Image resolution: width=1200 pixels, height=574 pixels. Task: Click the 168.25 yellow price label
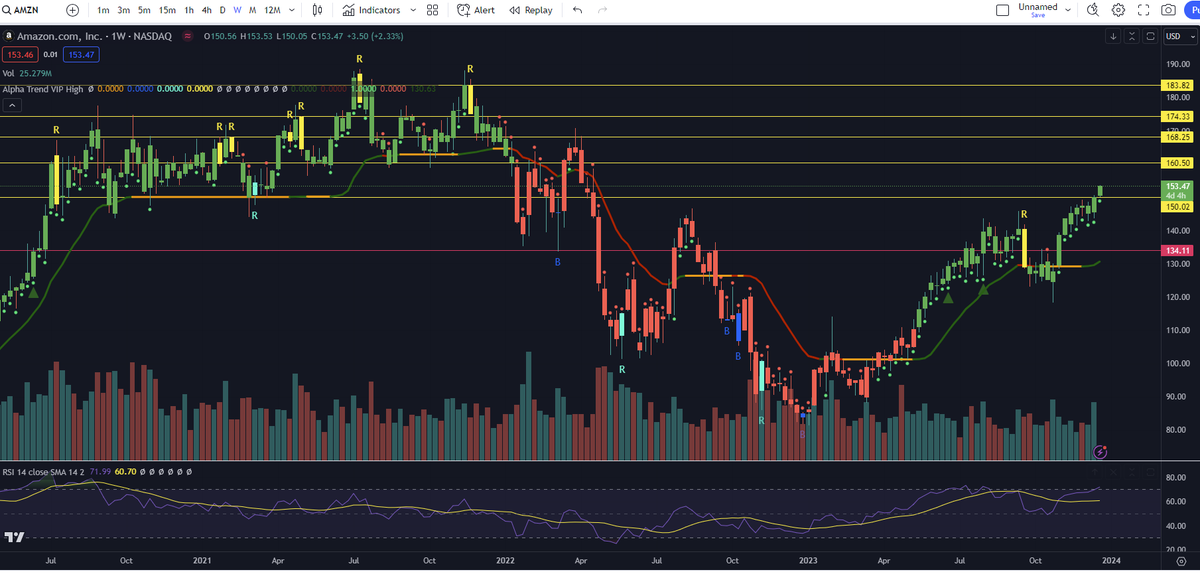(x=1176, y=137)
